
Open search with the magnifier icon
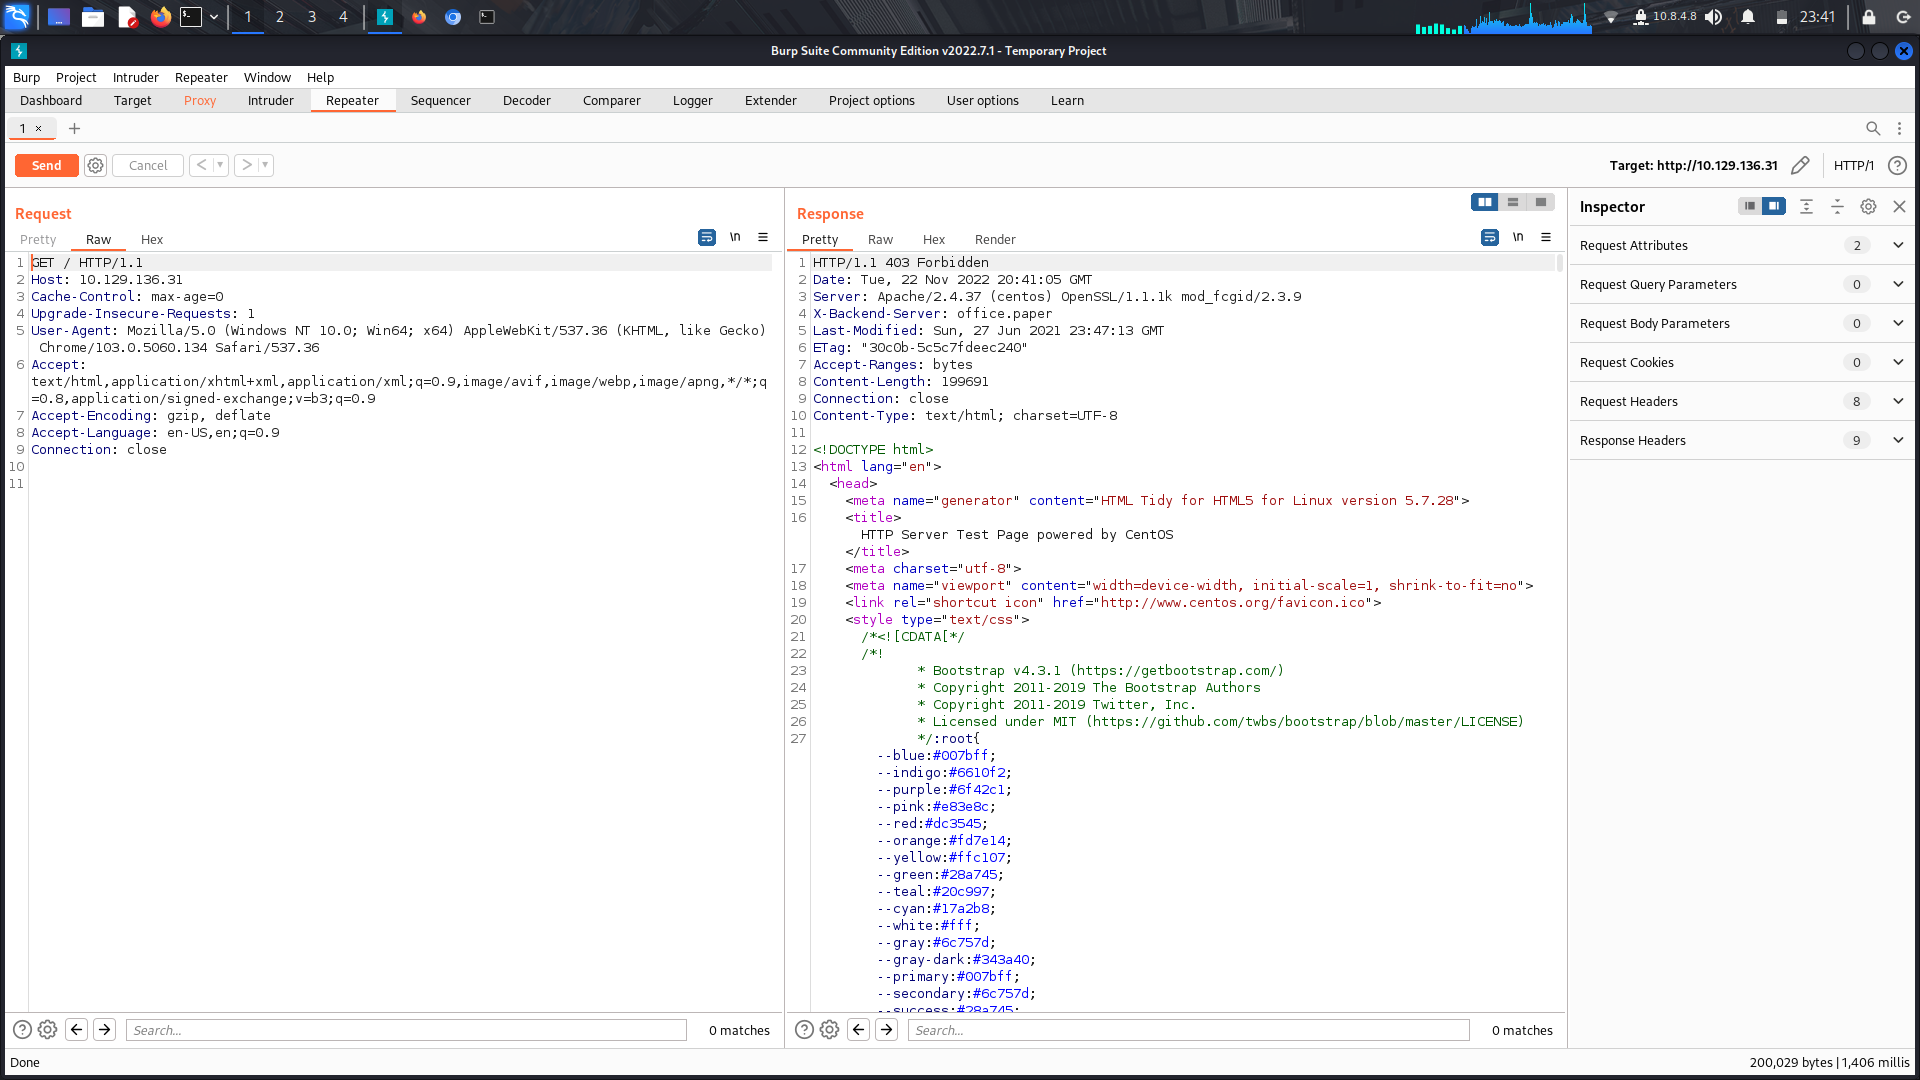(1874, 128)
